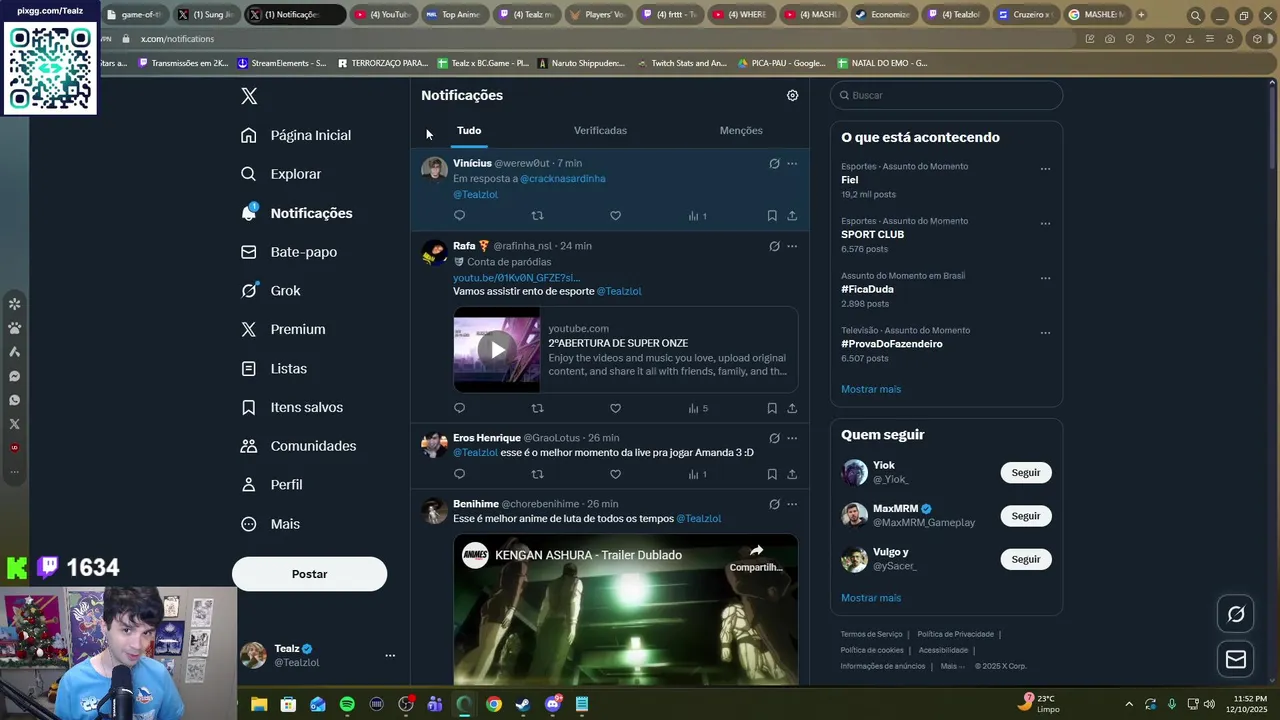
Task: Play the Super Onze video thumbnail
Action: tap(497, 349)
